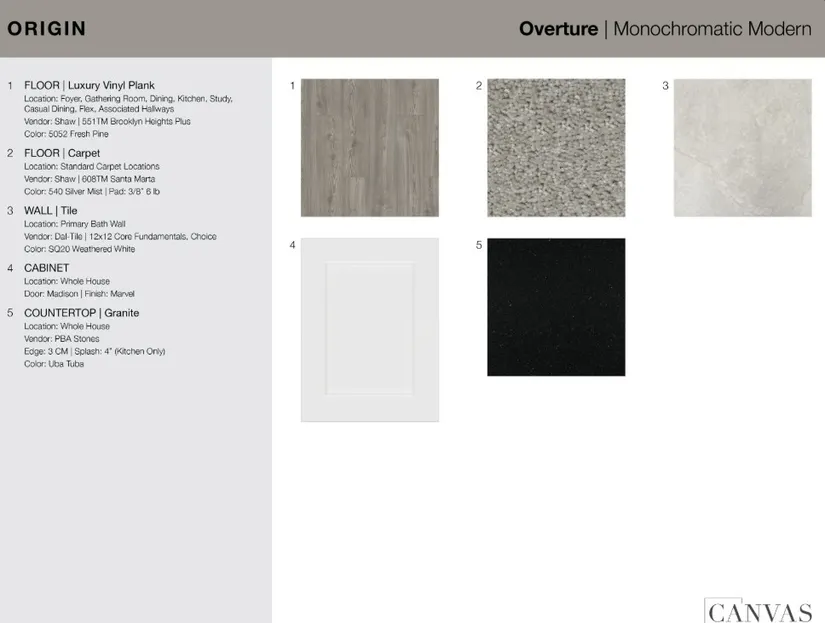825x623 pixels.
Task: Select the white Madison cabinet door sample
Action: click(369, 329)
